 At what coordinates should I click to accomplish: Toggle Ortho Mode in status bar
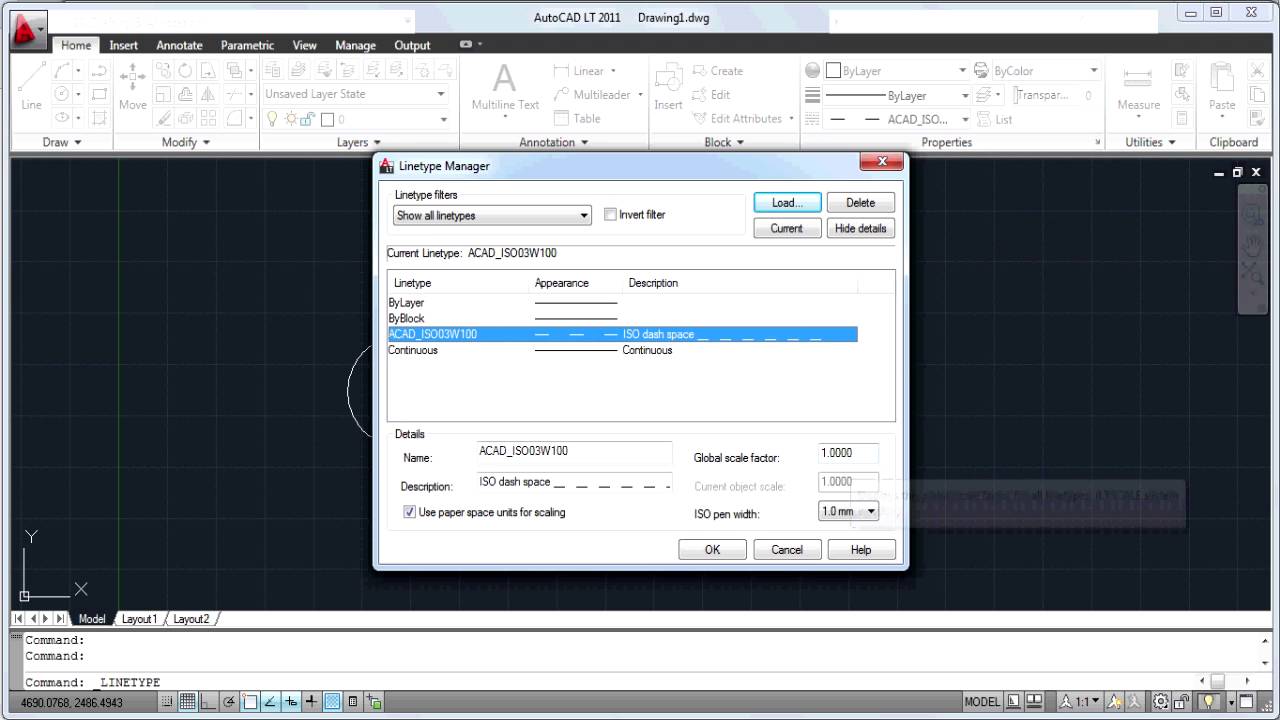(209, 702)
